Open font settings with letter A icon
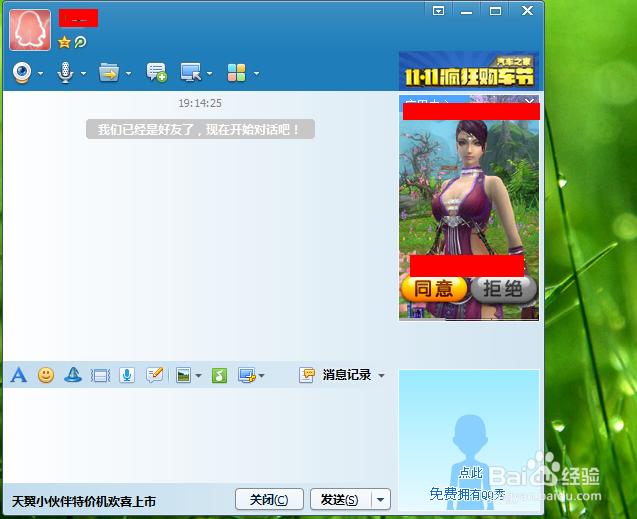Screen dimensions: 637x519 point(19,375)
